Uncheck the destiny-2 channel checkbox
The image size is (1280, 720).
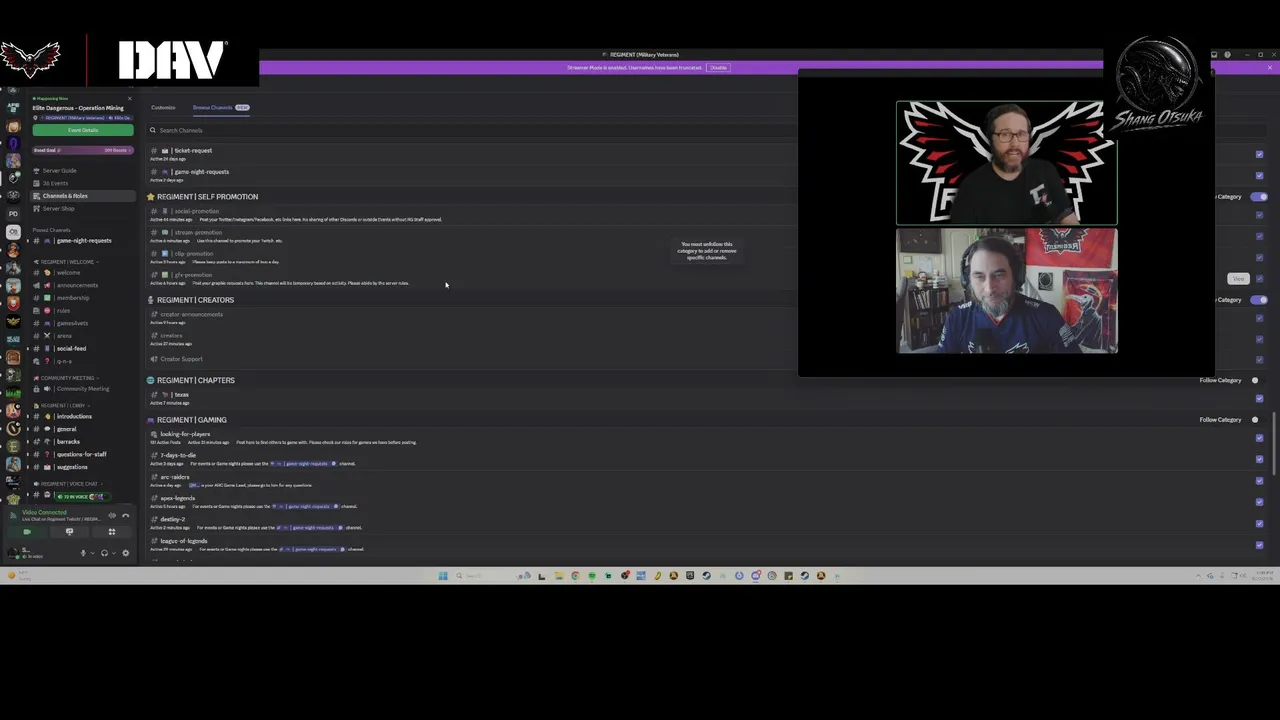(1259, 523)
